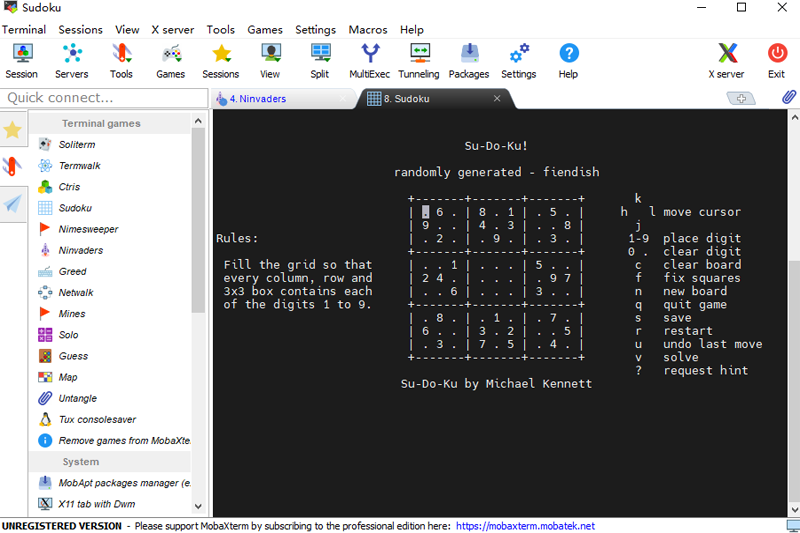Open the Servers toolbar icon
This screenshot has height=533, width=800.
(x=72, y=61)
